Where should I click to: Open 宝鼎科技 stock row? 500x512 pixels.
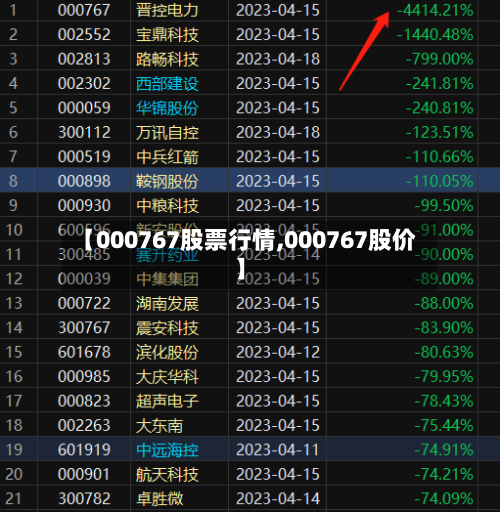(x=167, y=34)
